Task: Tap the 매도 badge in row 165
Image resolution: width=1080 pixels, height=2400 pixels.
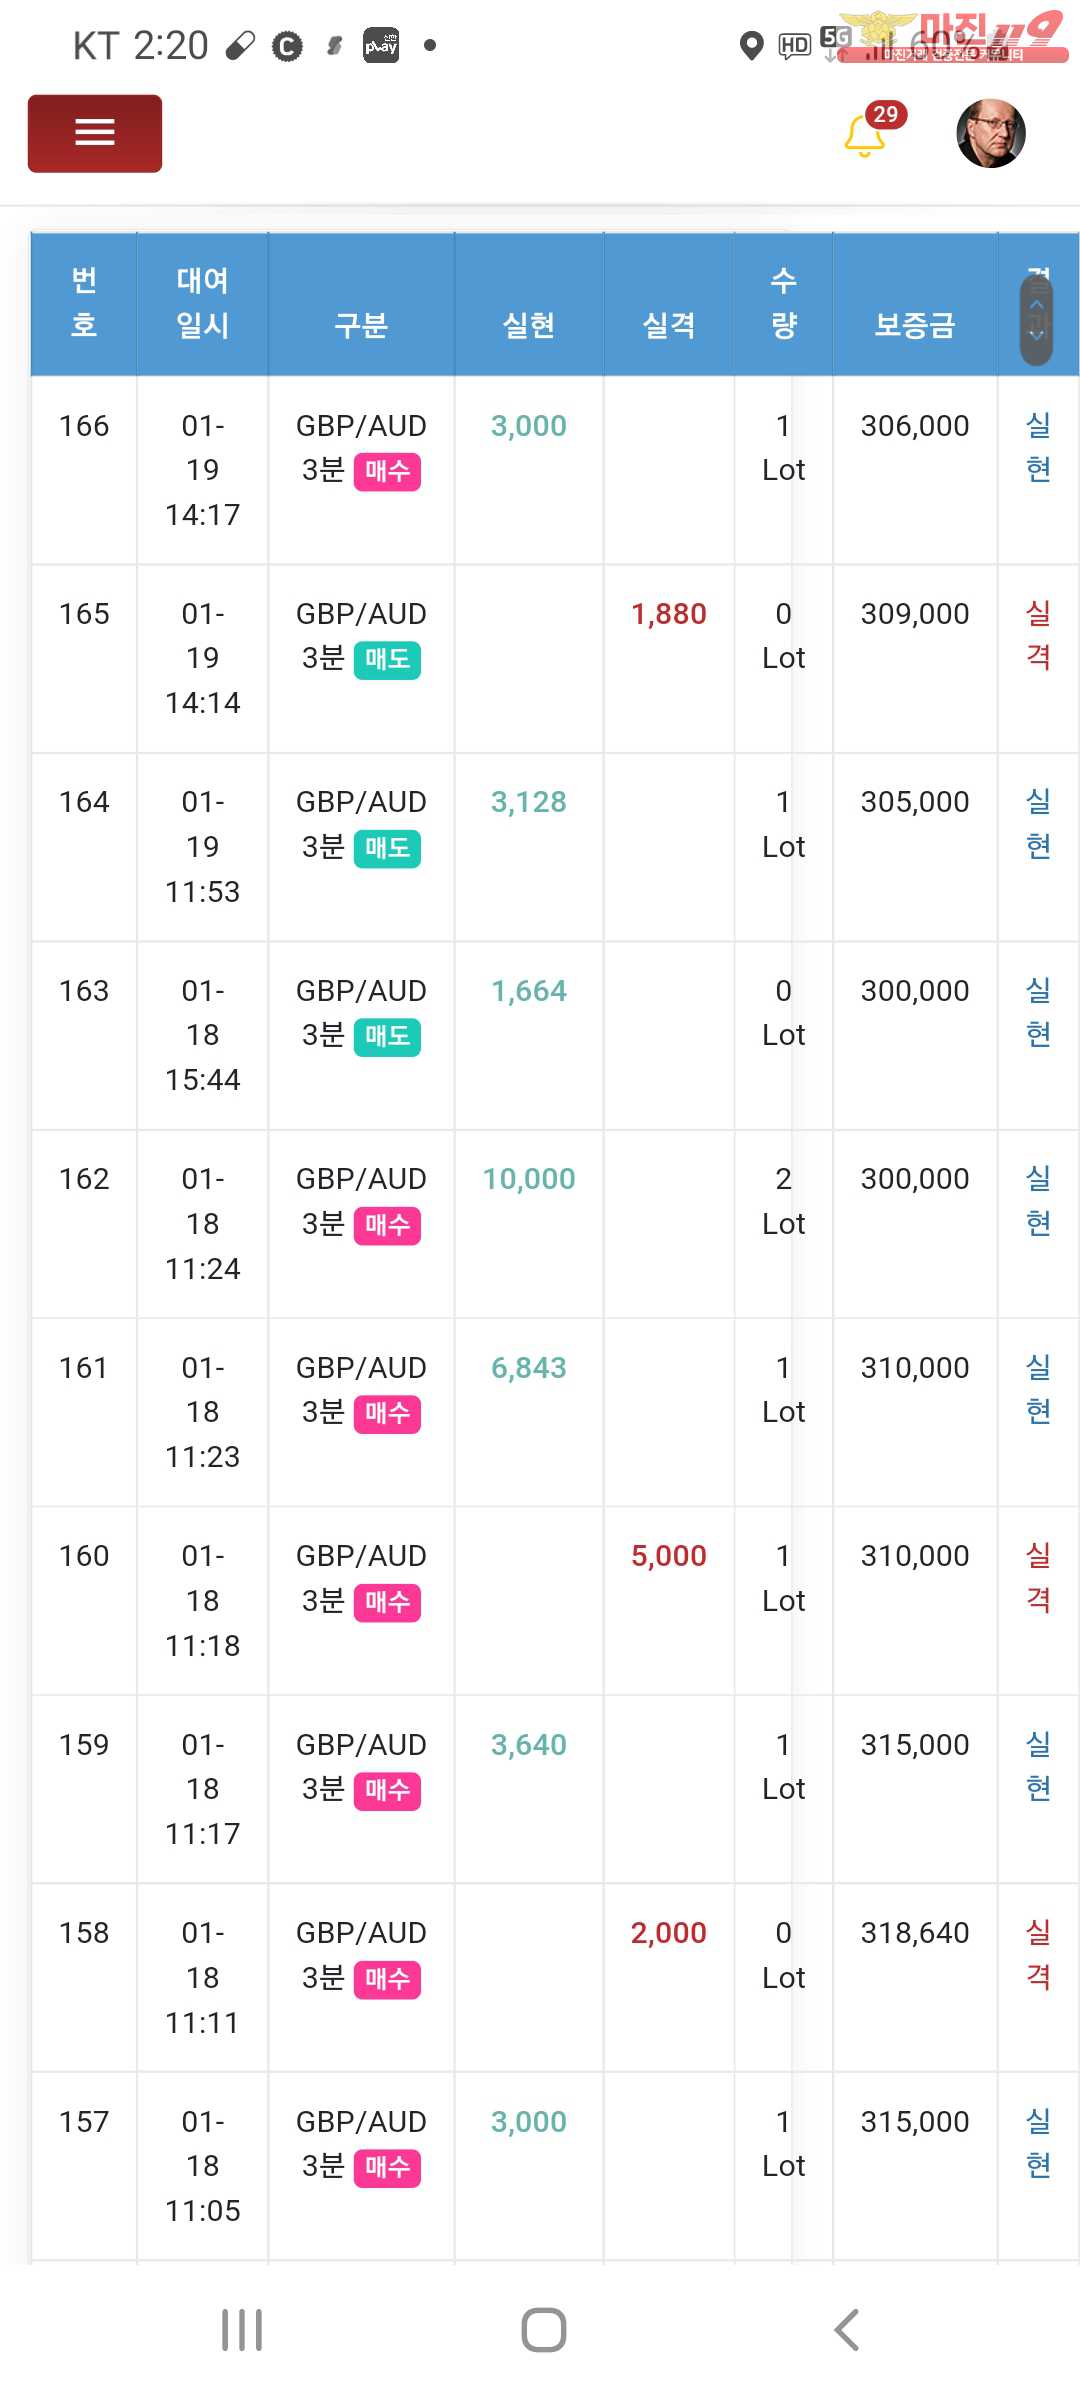Action: point(387,659)
